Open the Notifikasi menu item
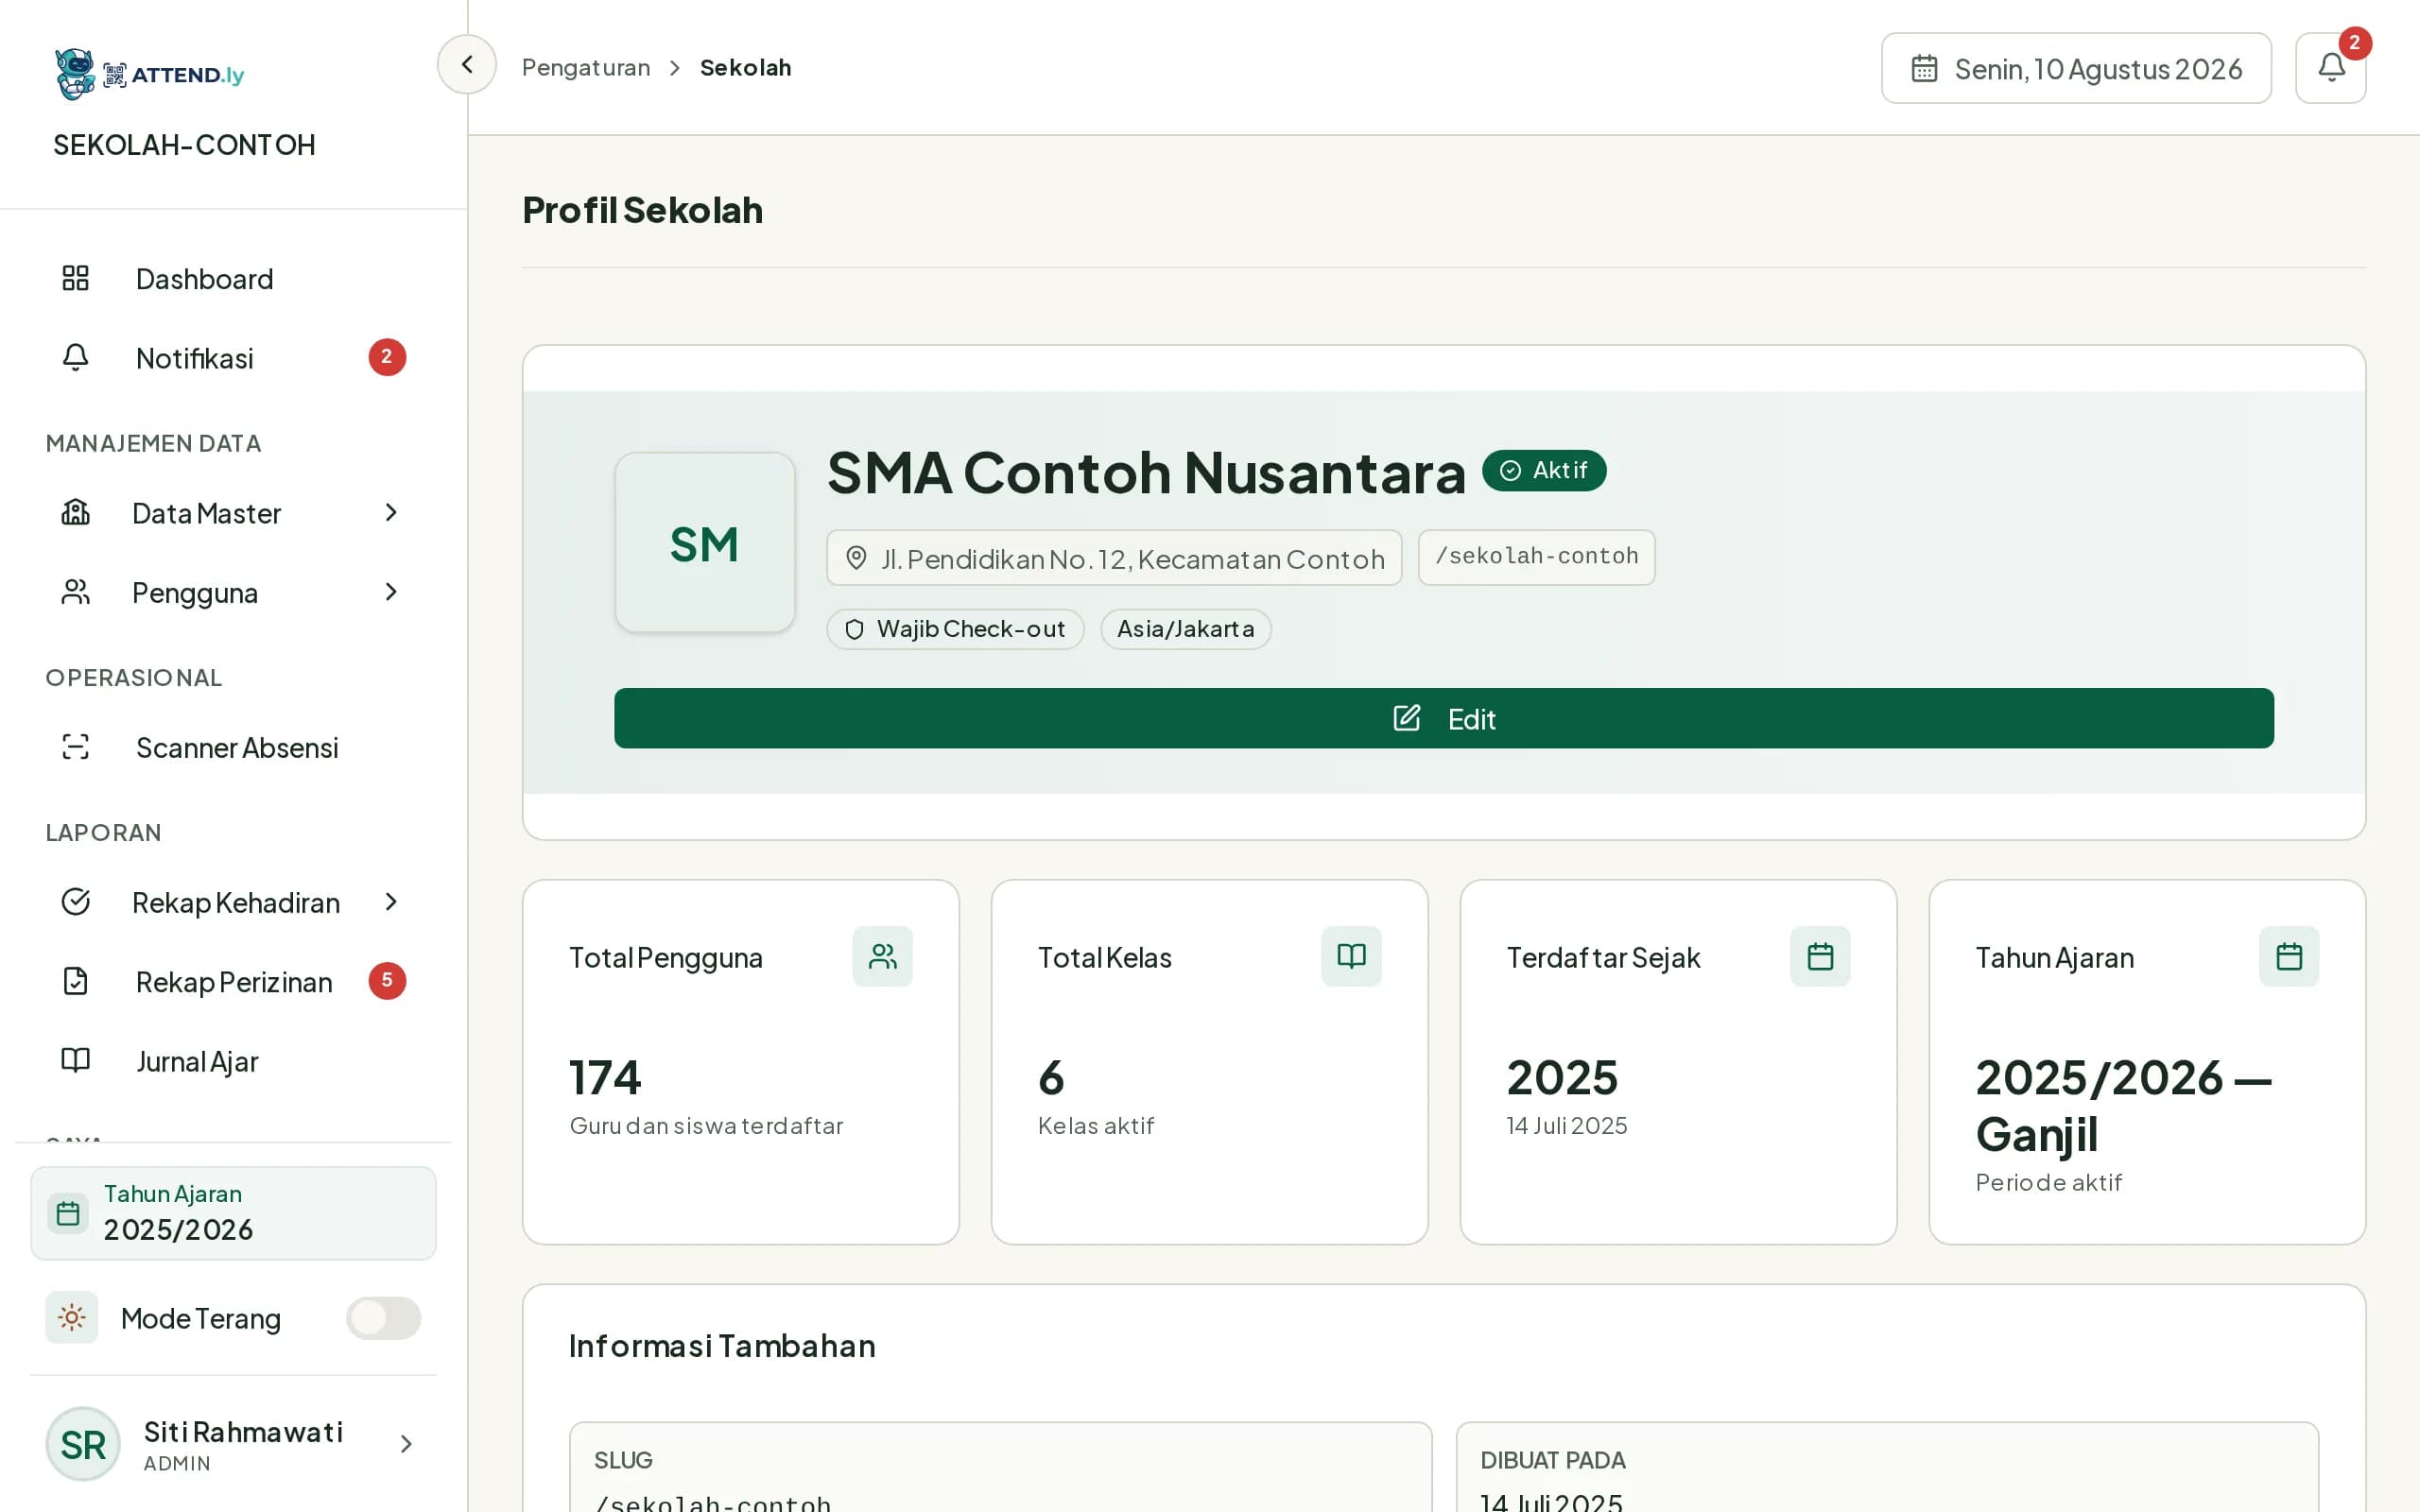 tap(233, 358)
